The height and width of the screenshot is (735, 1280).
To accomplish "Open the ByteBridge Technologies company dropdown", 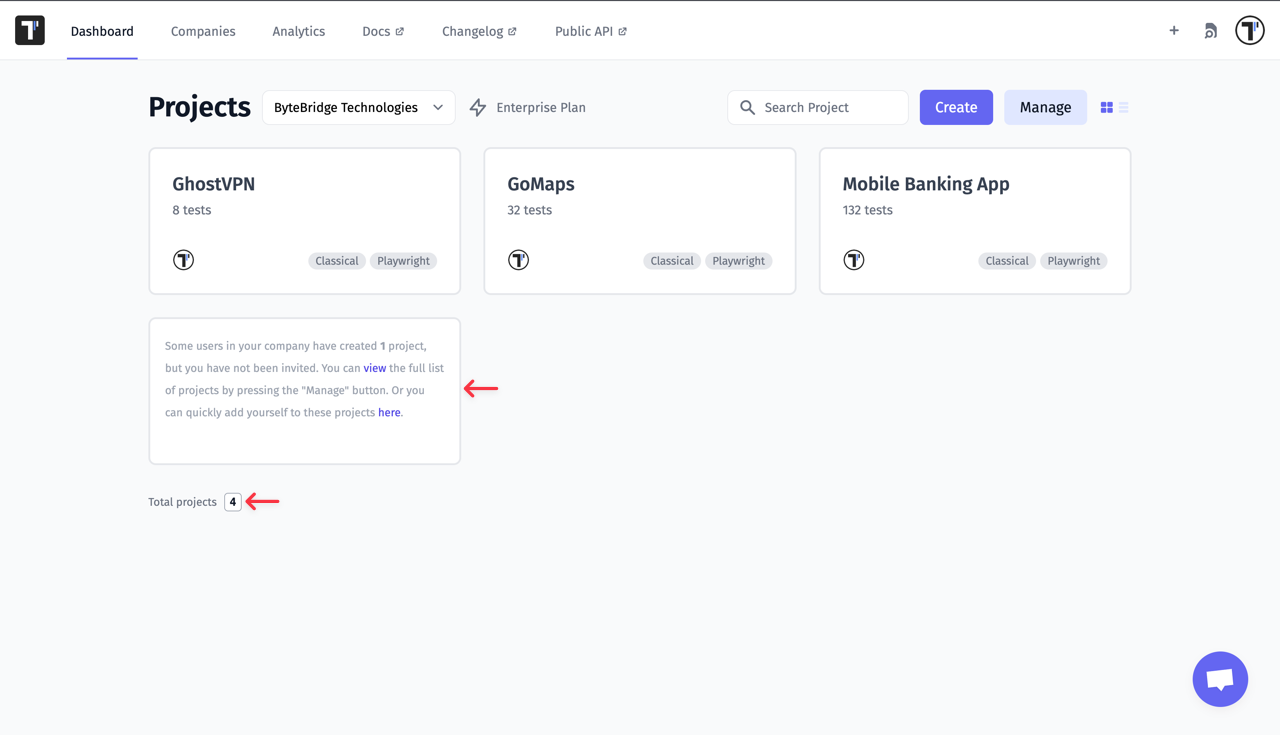I will (x=358, y=107).
